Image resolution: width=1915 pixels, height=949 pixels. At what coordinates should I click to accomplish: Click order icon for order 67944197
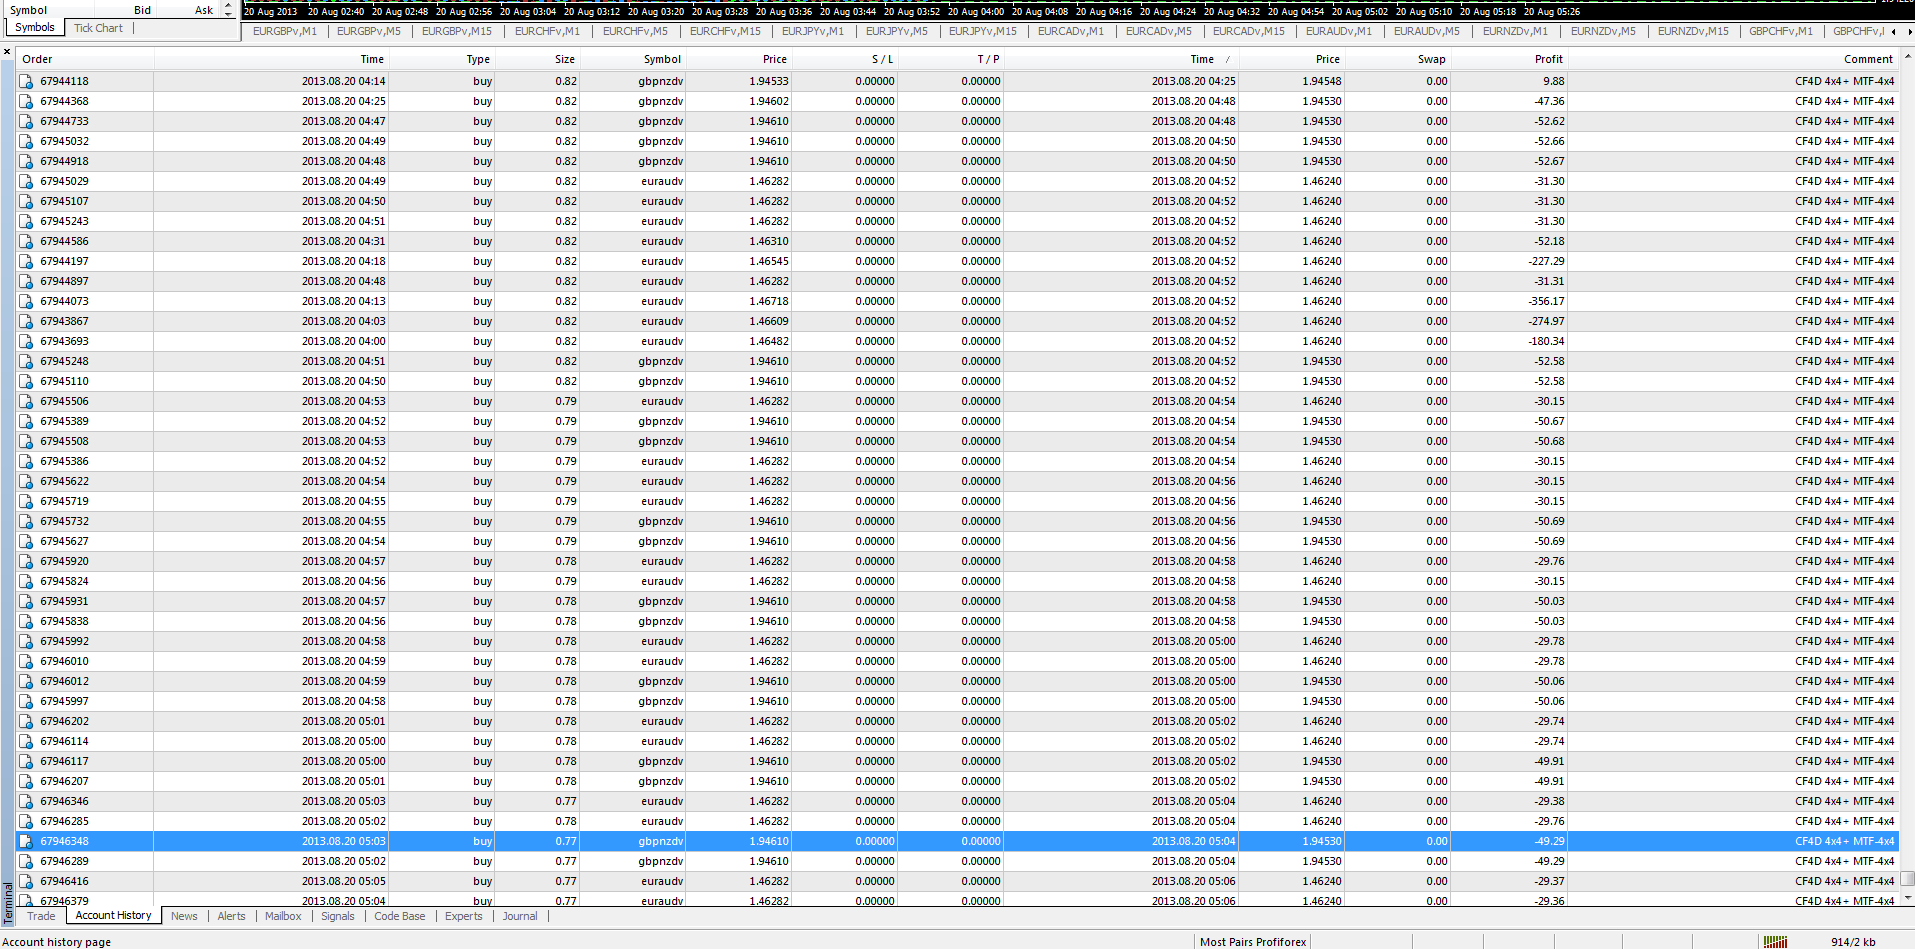pos(26,261)
